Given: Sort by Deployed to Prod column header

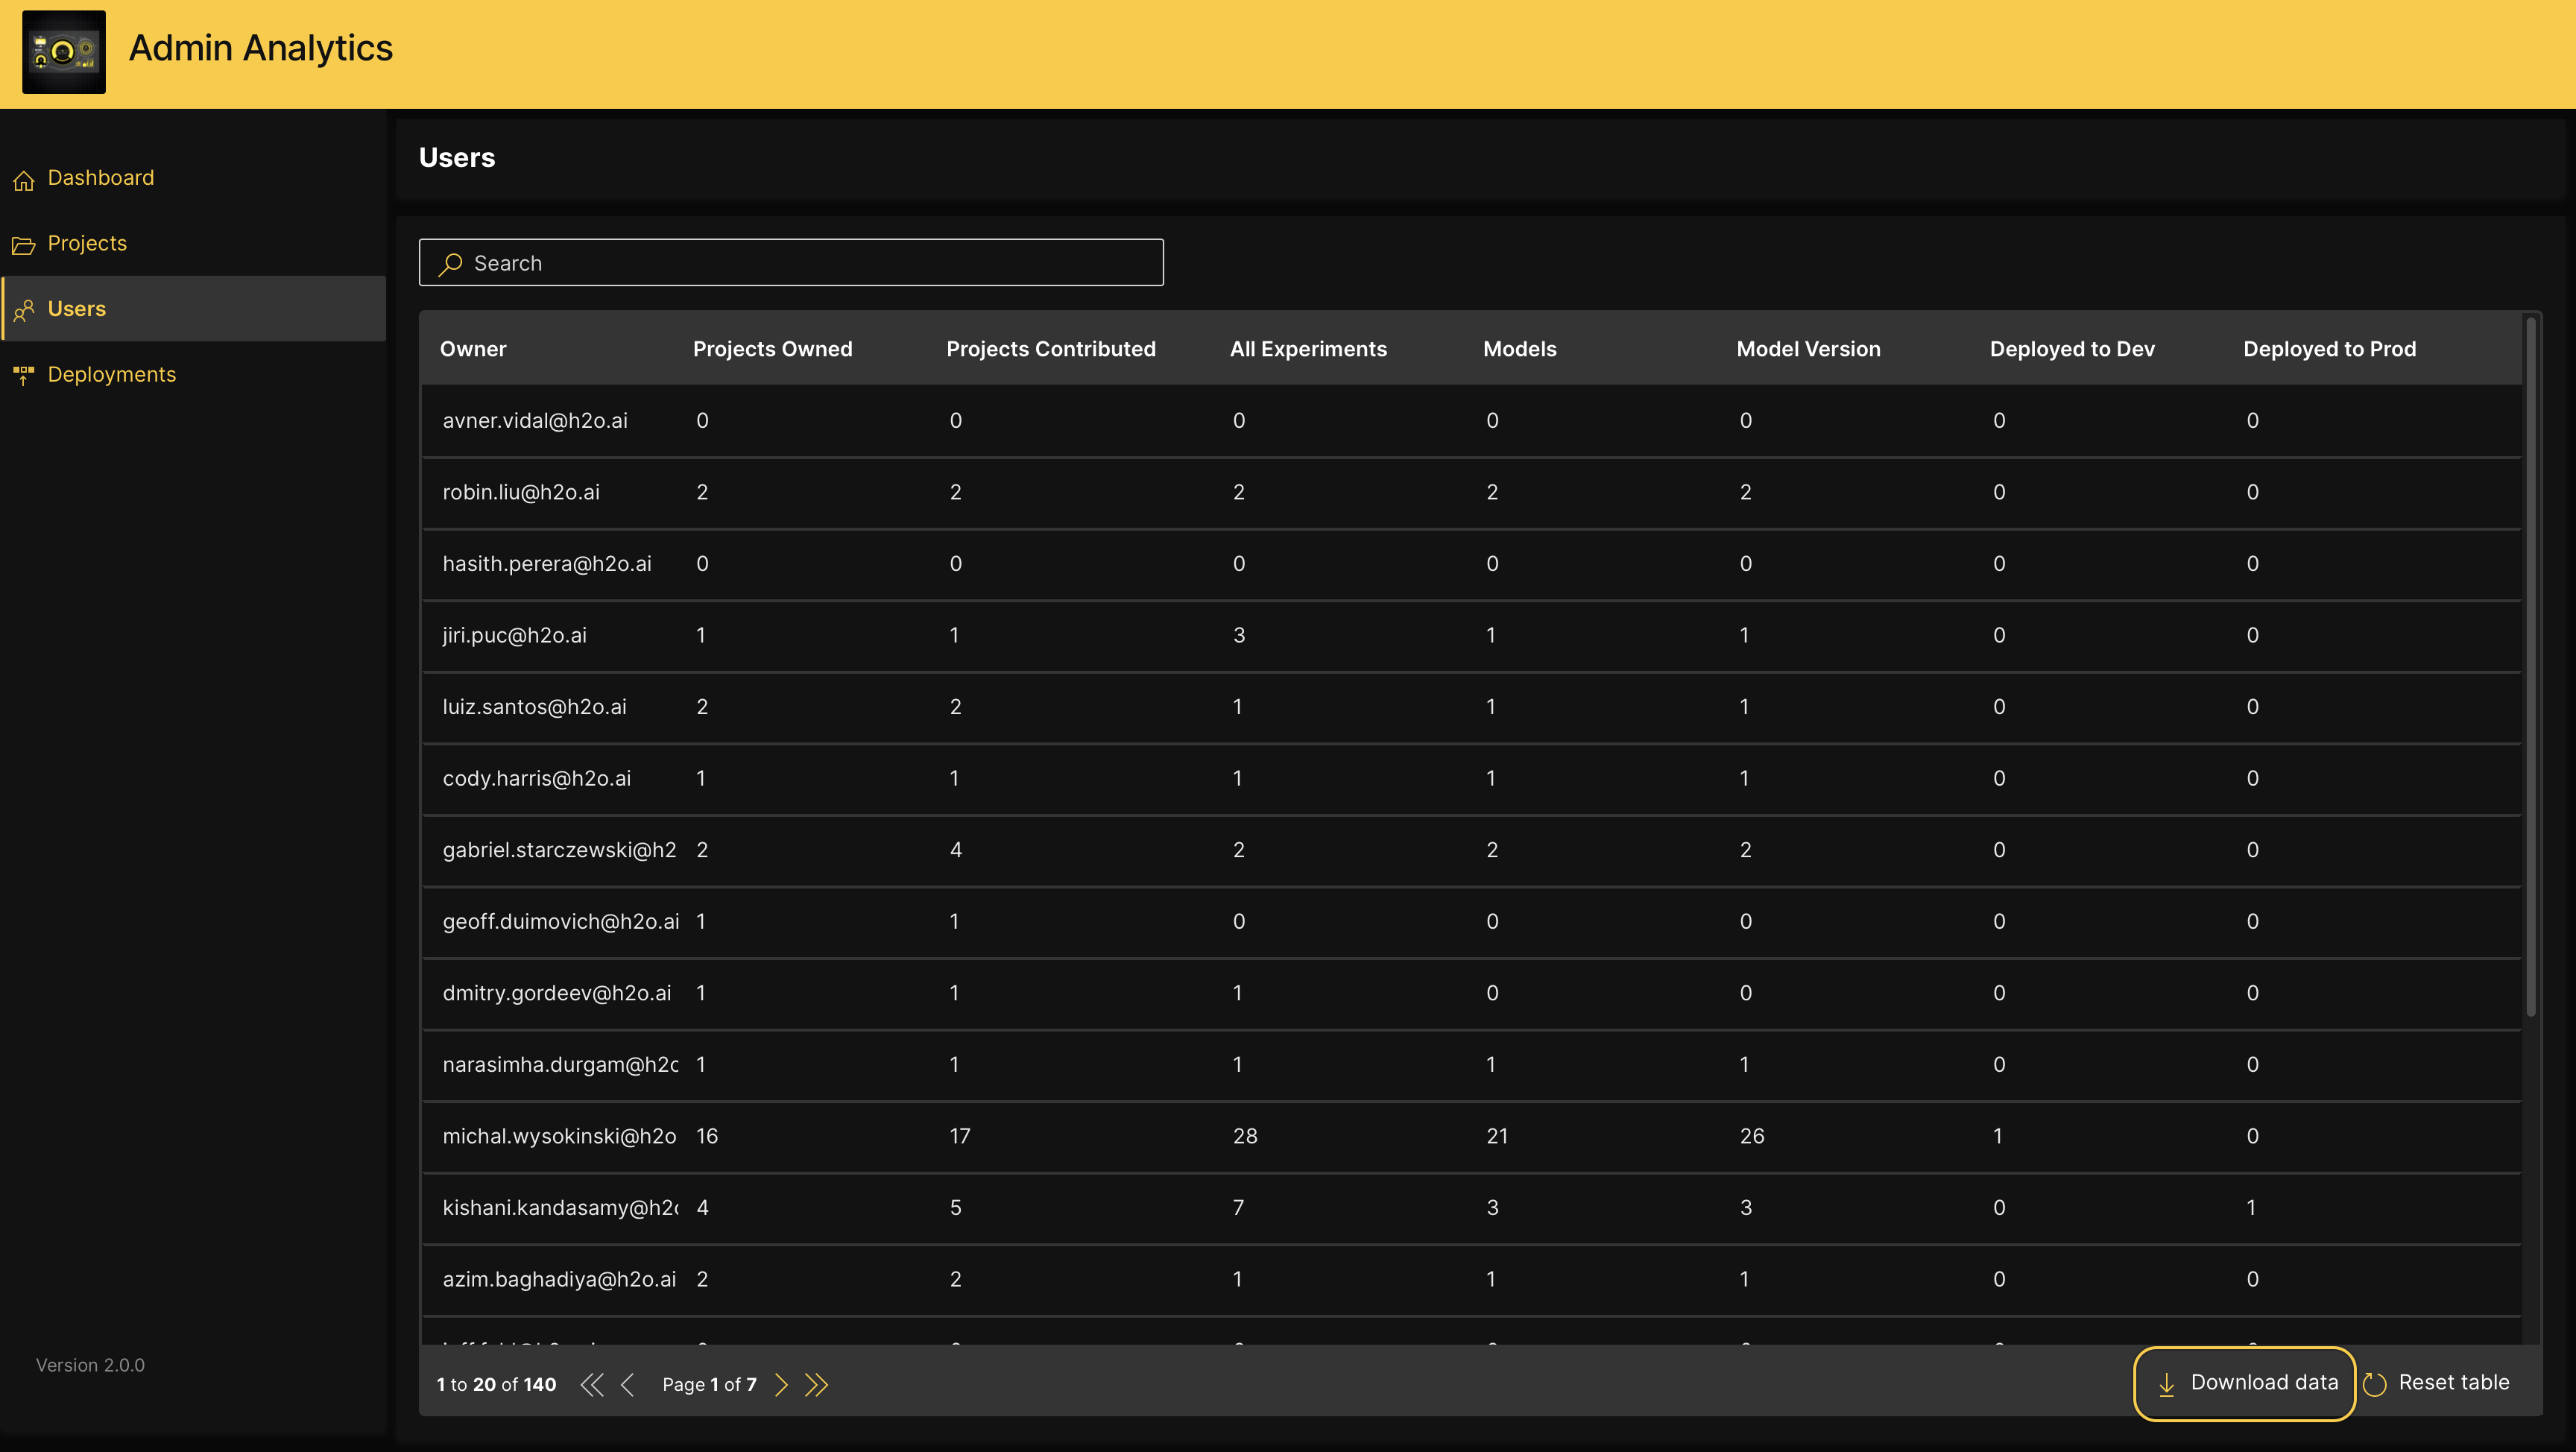Looking at the screenshot, I should click(x=2329, y=349).
